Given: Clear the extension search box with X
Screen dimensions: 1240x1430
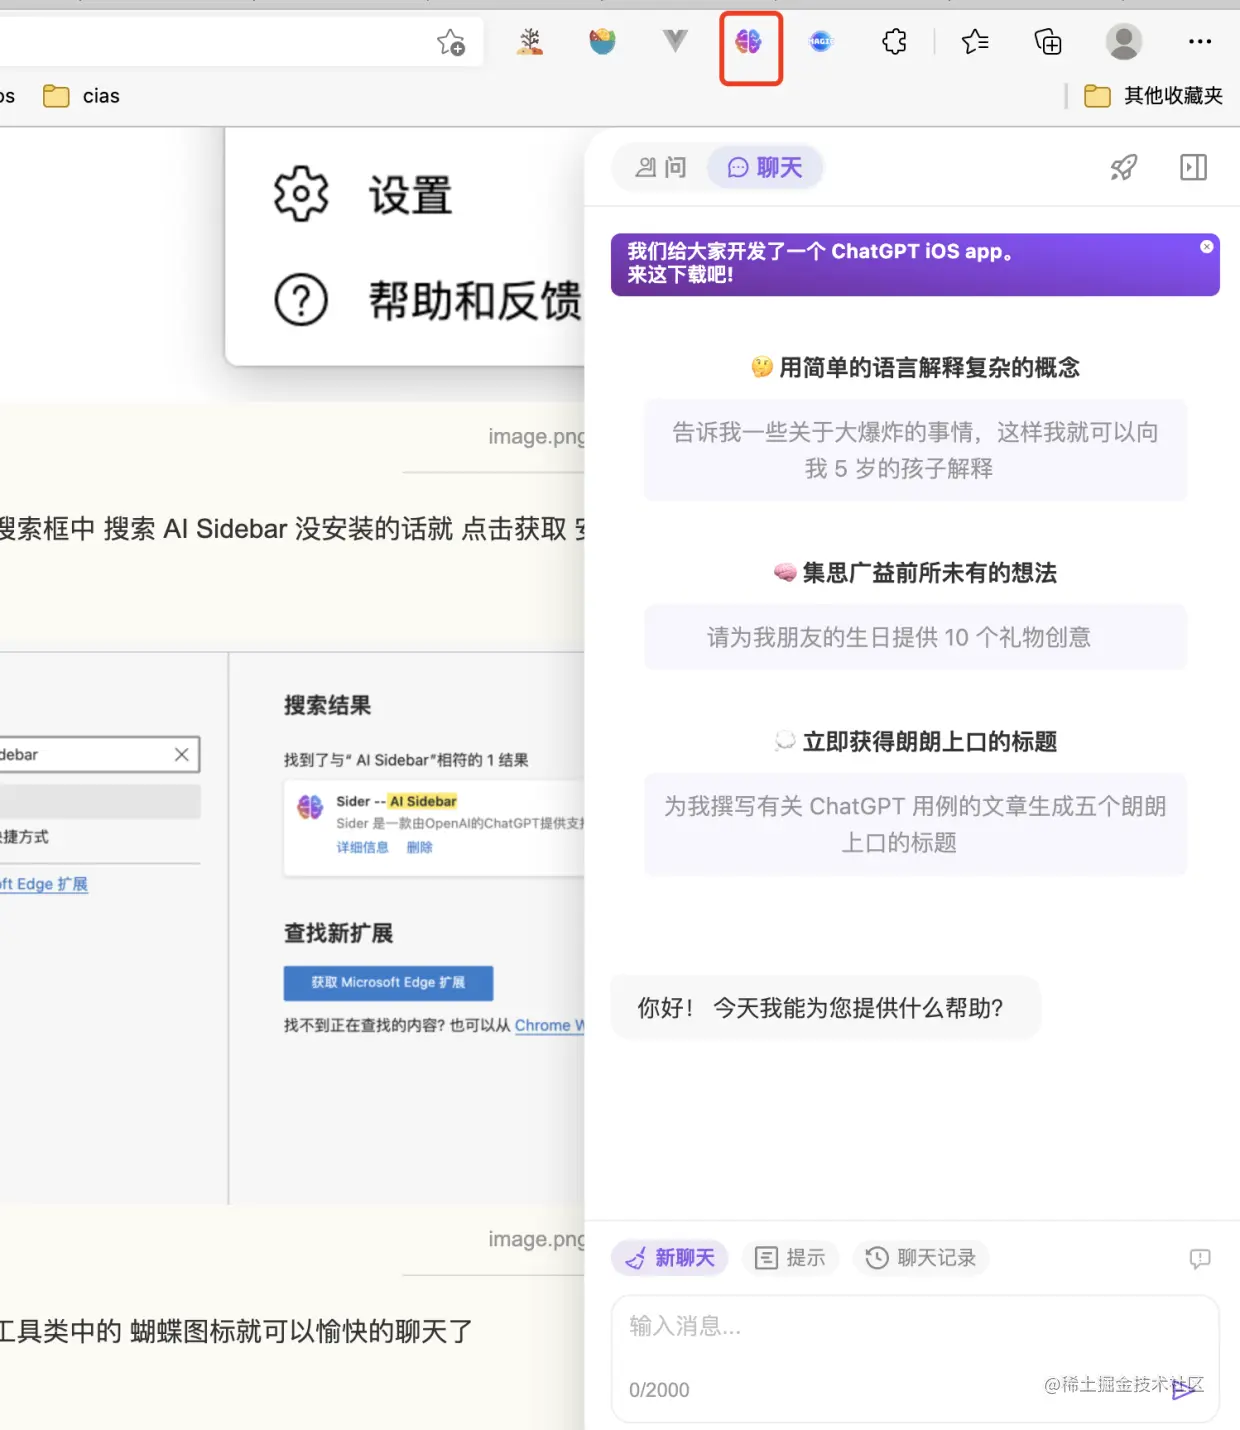Looking at the screenshot, I should tap(182, 755).
